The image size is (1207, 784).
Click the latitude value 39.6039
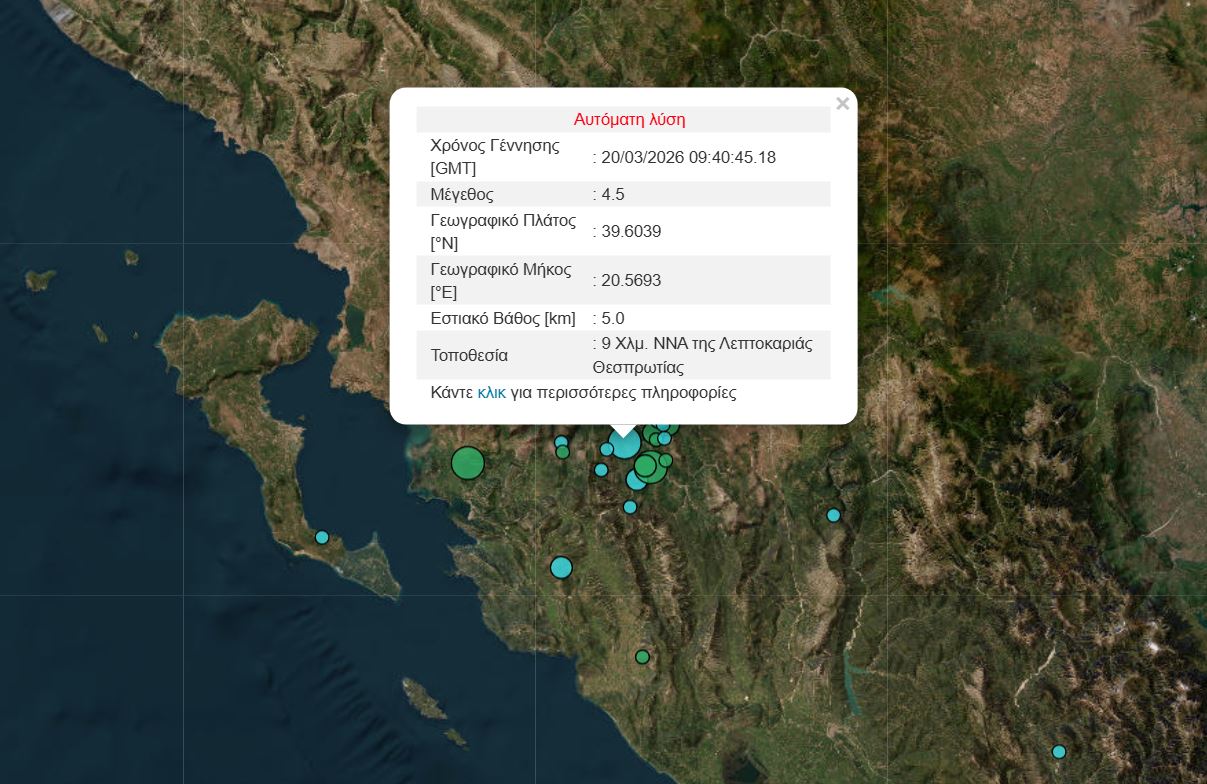tap(630, 231)
